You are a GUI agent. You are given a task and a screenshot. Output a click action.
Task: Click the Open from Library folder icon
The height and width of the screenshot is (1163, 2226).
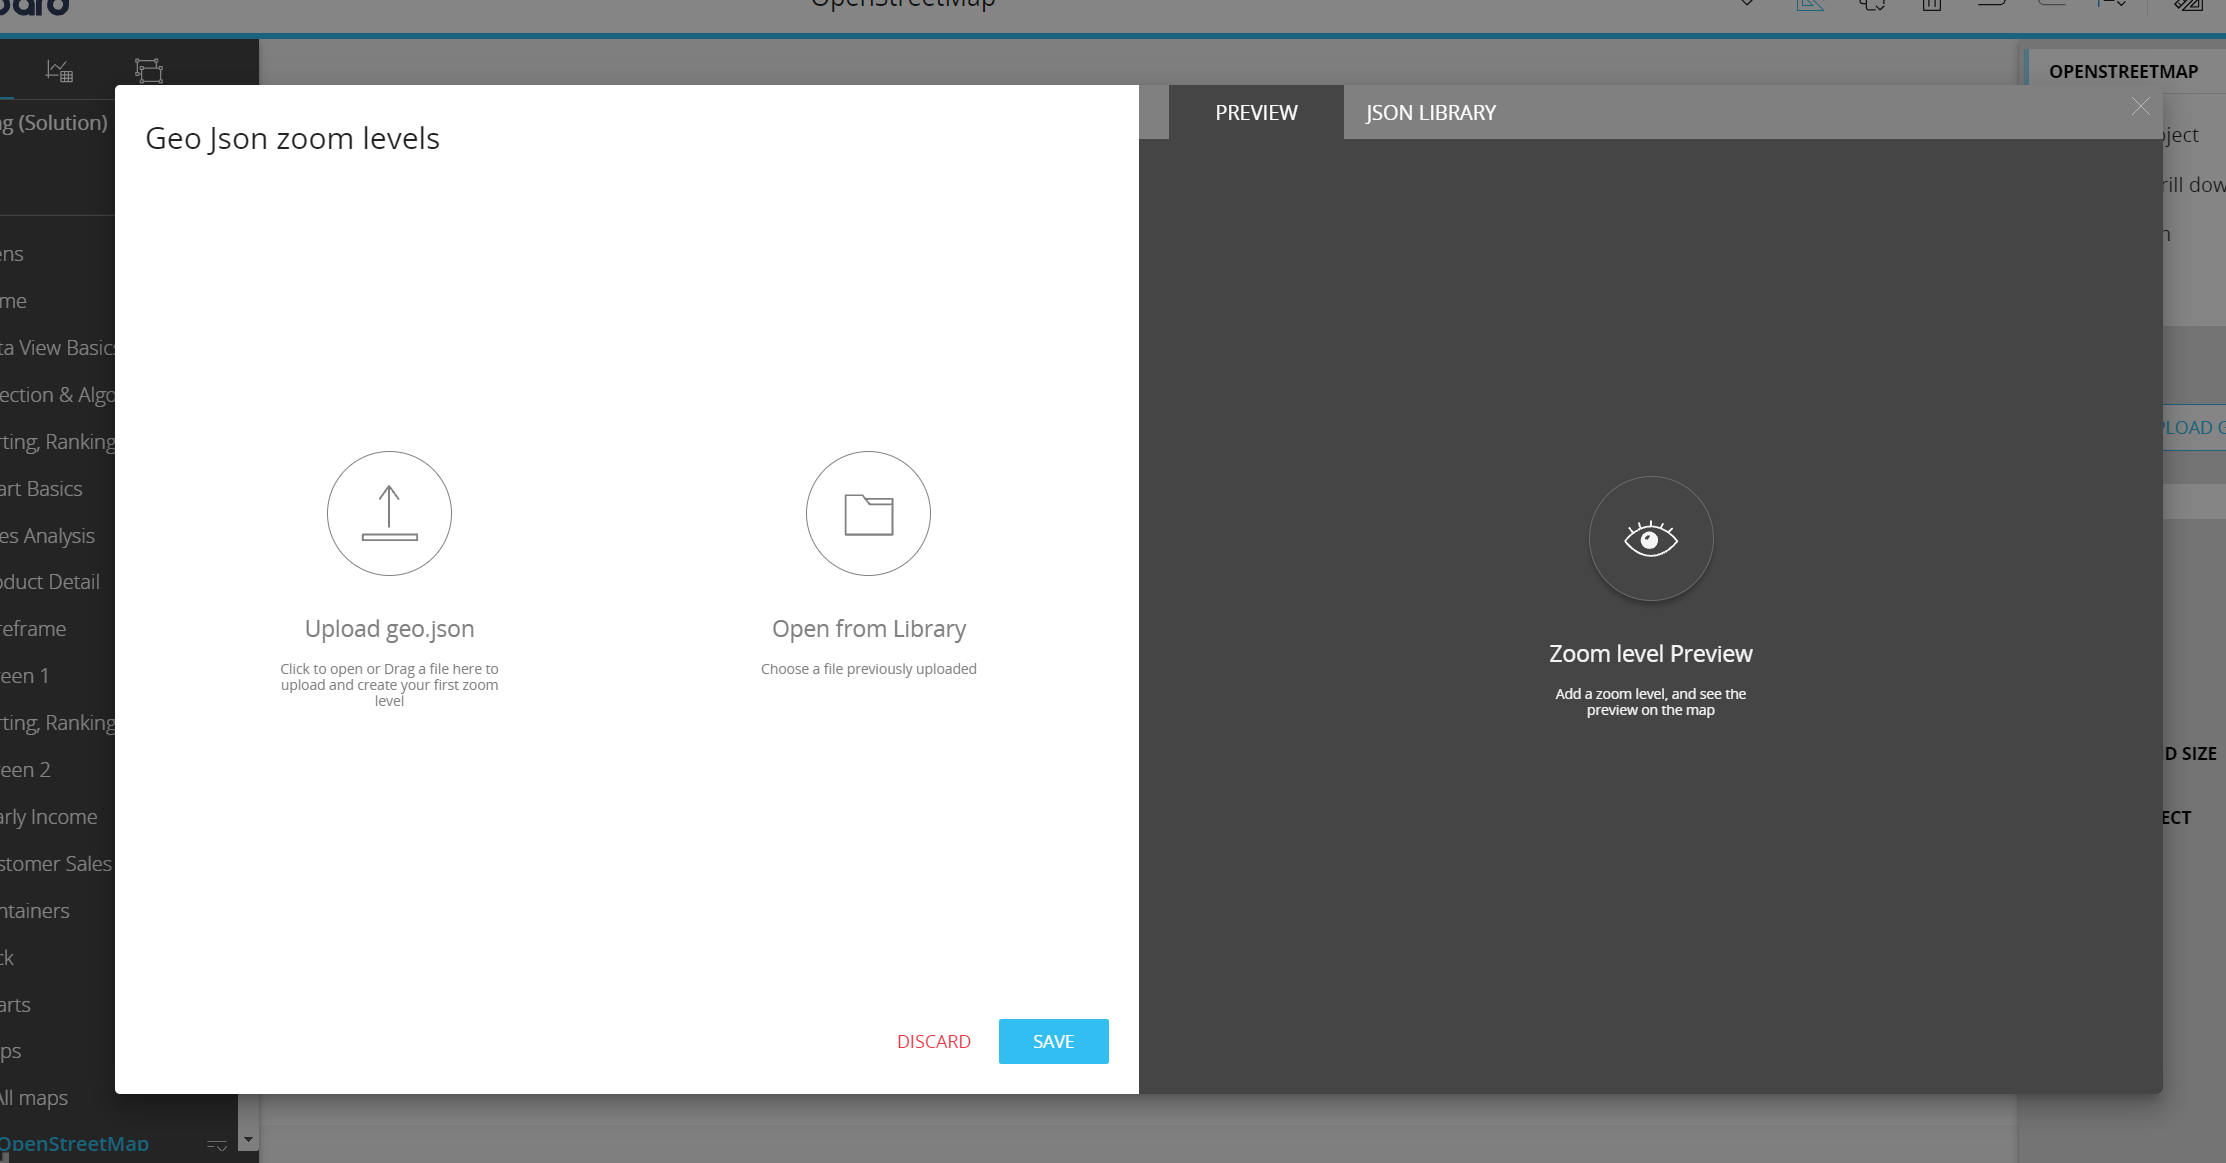tap(868, 513)
